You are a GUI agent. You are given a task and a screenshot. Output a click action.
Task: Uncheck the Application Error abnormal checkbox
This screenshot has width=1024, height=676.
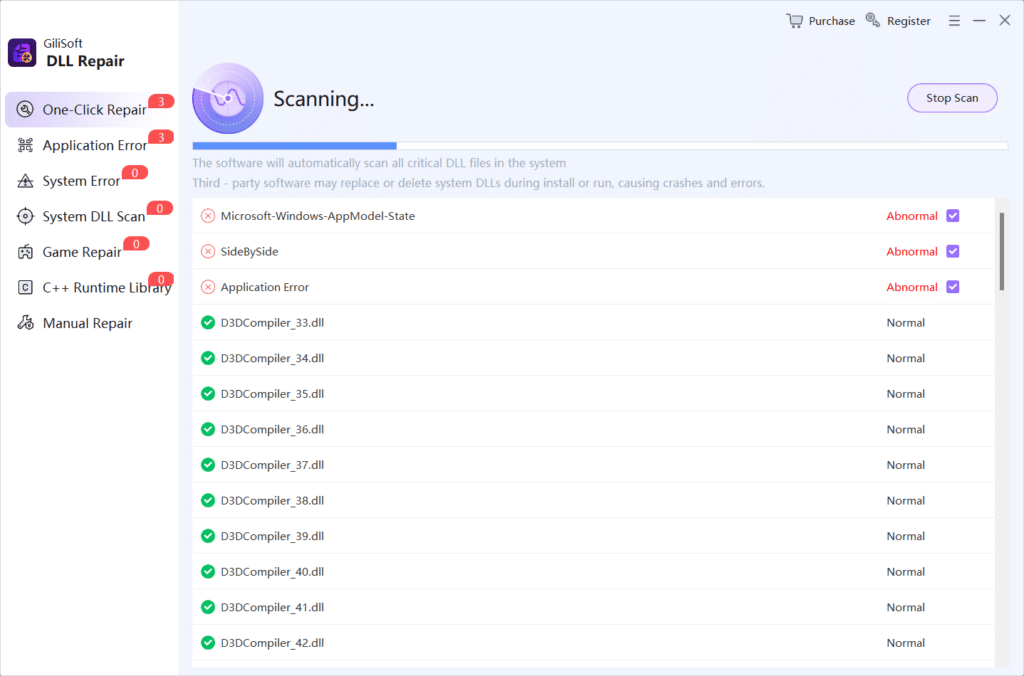point(952,287)
